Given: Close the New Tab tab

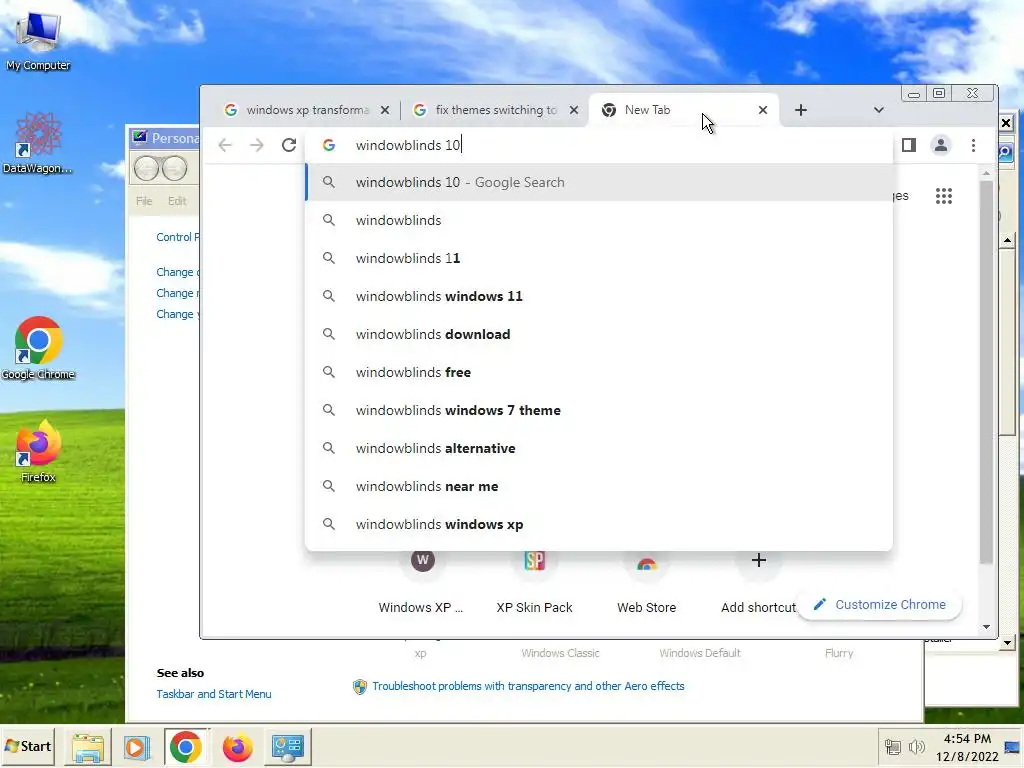Looking at the screenshot, I should pos(763,110).
